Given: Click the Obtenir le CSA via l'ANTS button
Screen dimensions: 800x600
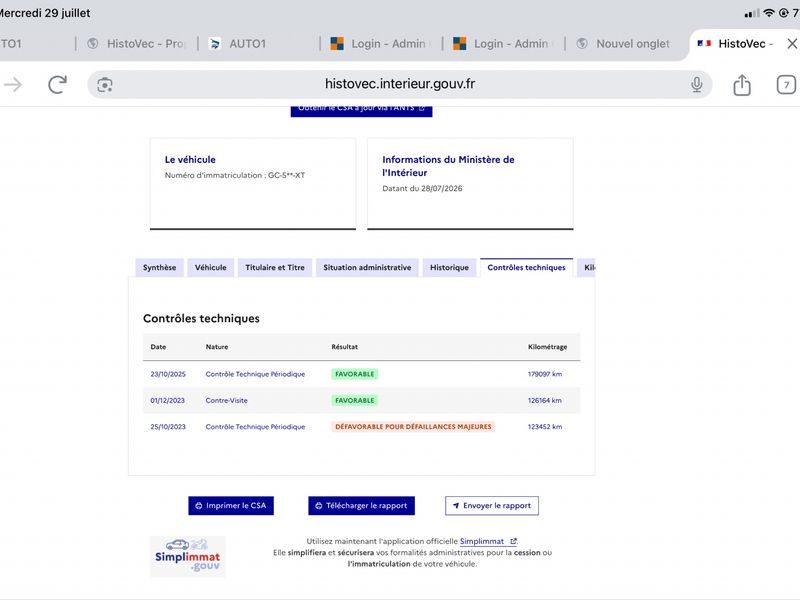Looking at the screenshot, I should click(x=361, y=110).
